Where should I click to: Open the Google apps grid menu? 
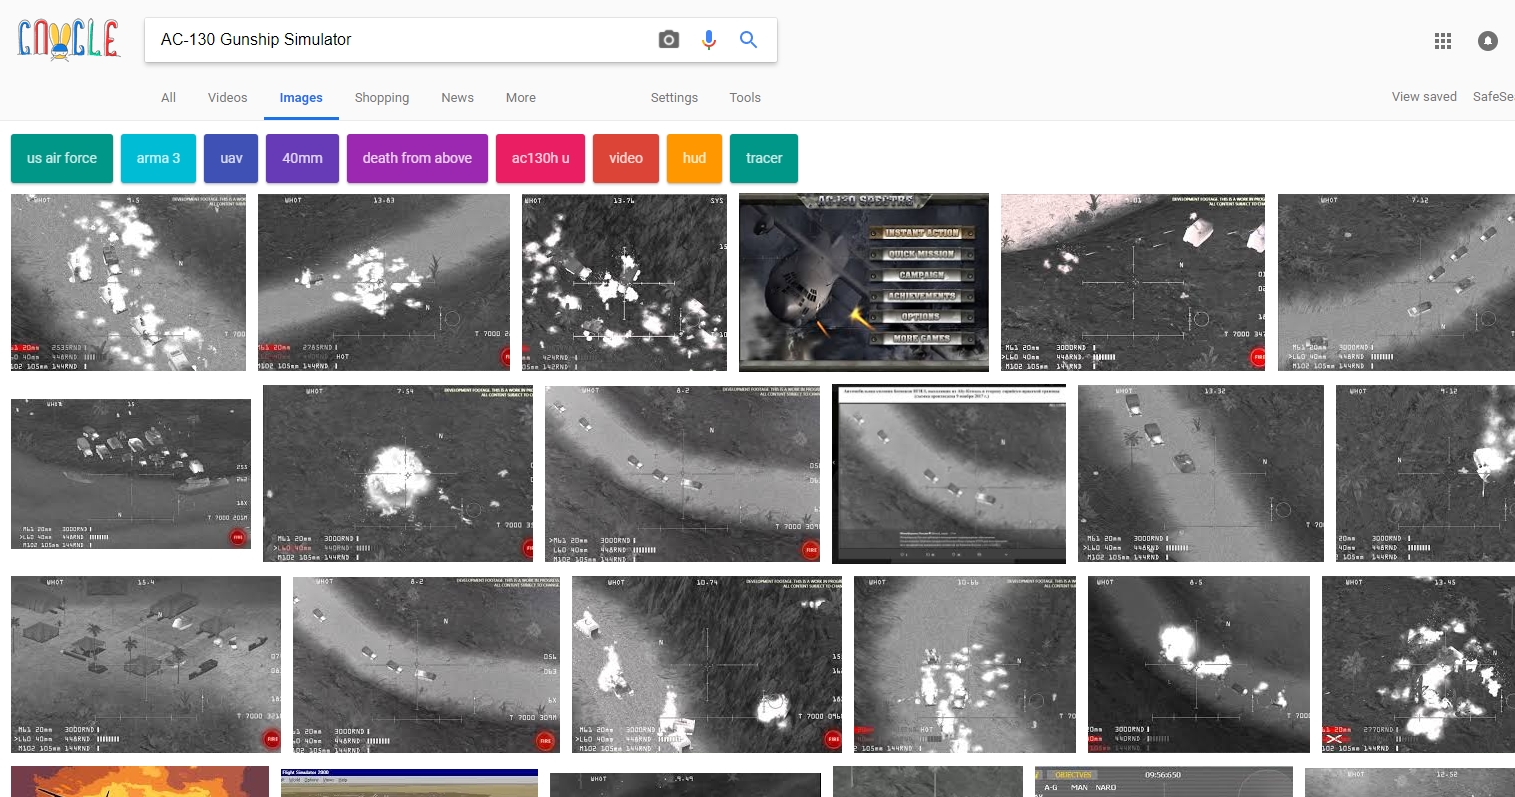click(x=1442, y=41)
